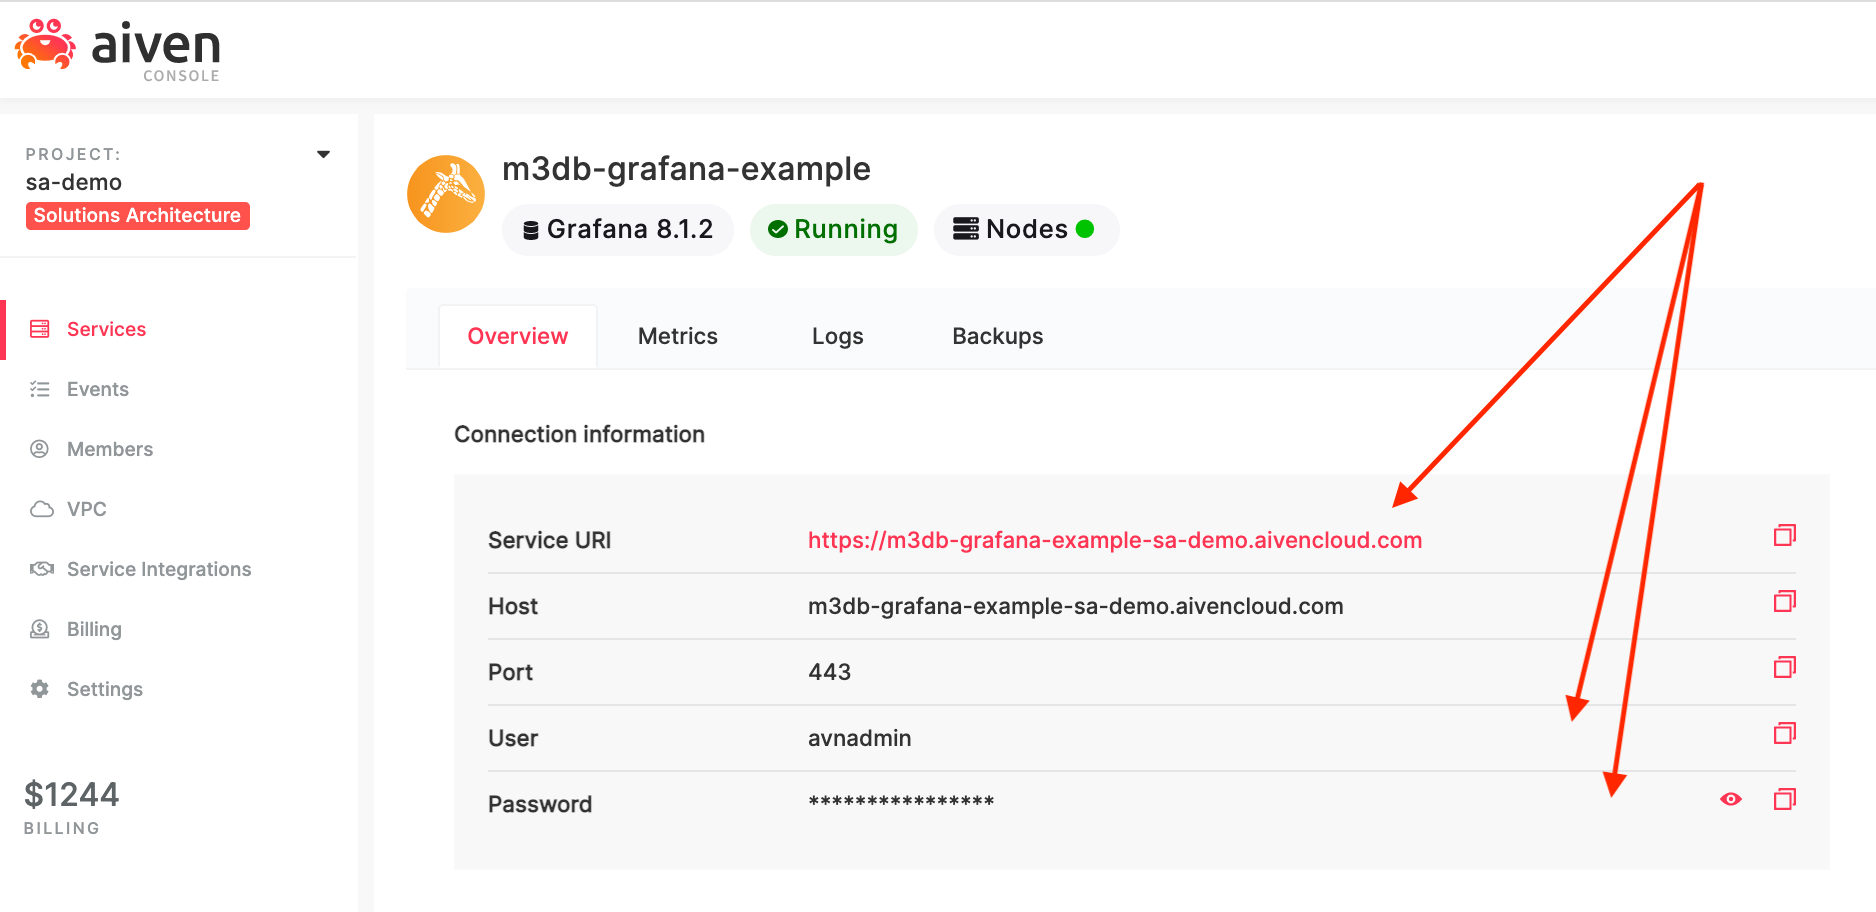Click the Grafana 8.1.2 version badge
Screen dimensions: 1876x912
coord(618,230)
